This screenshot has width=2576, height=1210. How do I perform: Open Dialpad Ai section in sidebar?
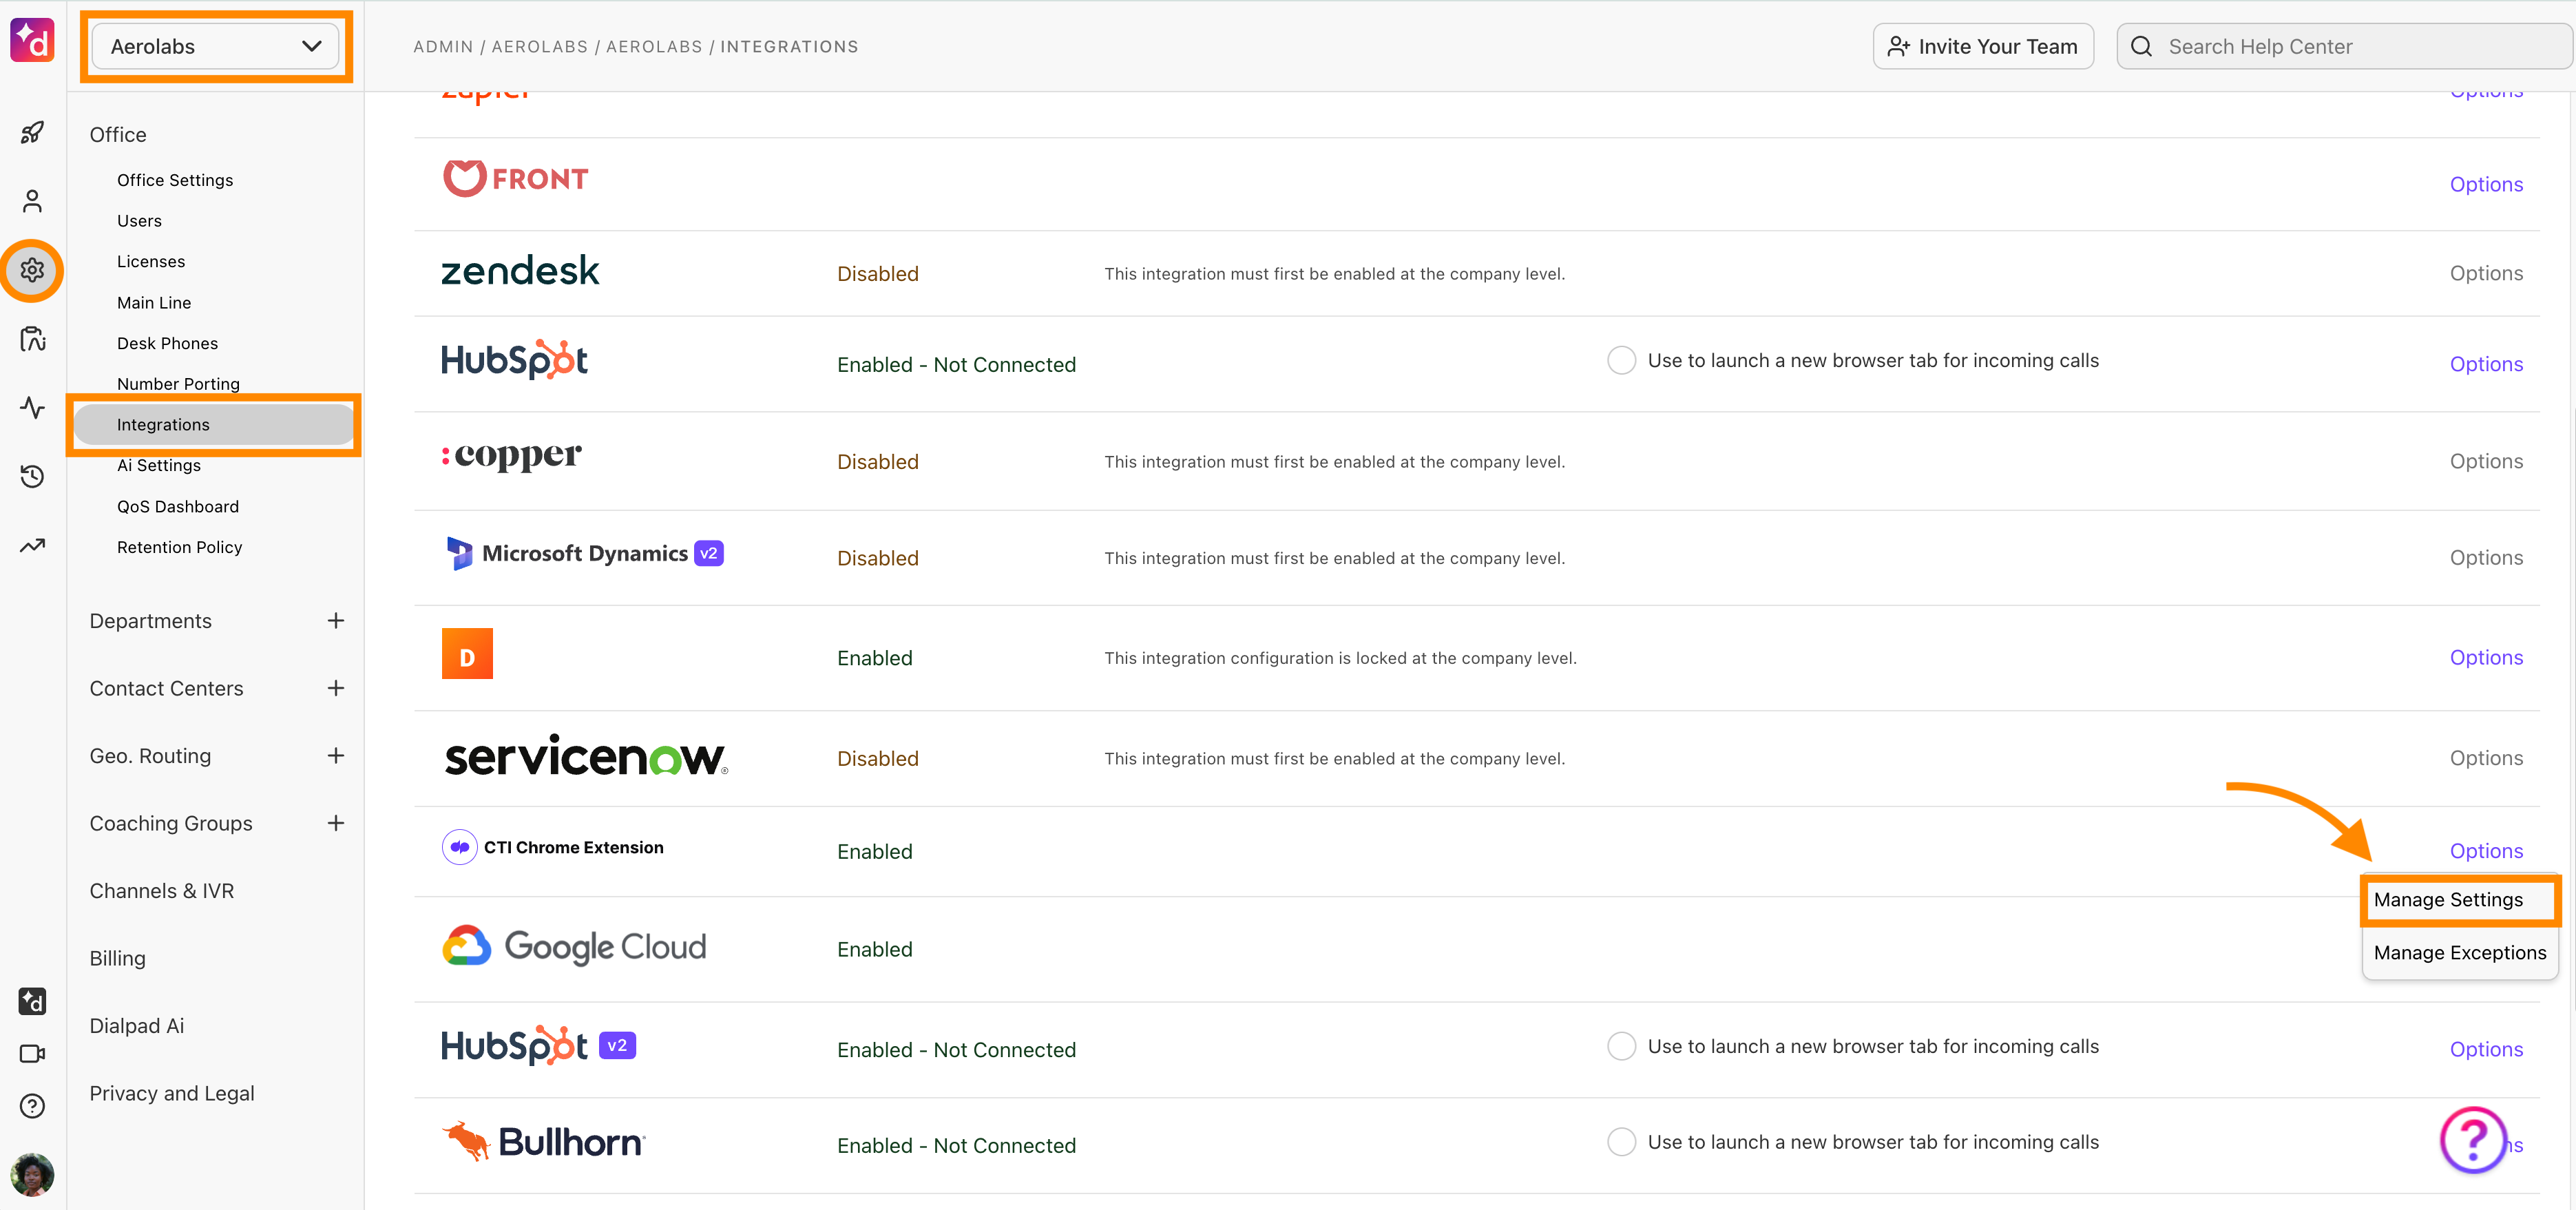click(137, 1026)
